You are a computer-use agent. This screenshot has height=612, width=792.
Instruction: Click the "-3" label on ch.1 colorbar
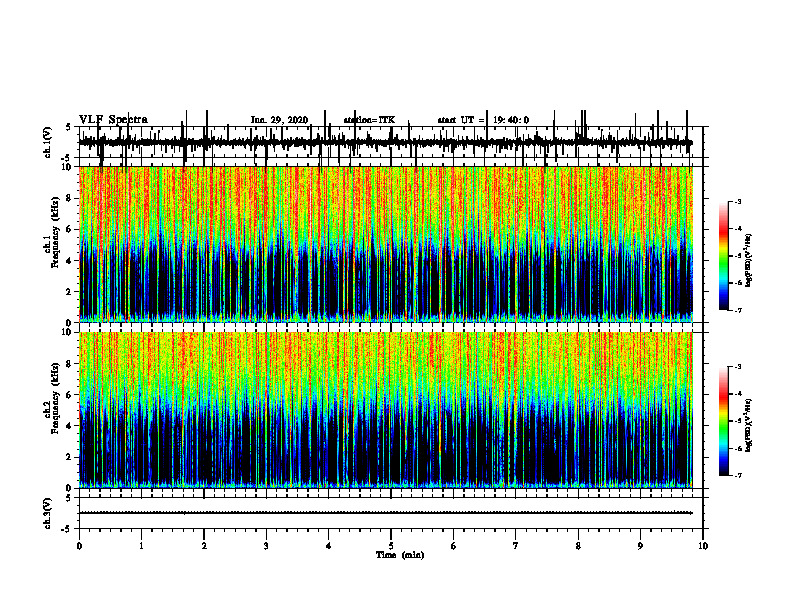[x=738, y=202]
